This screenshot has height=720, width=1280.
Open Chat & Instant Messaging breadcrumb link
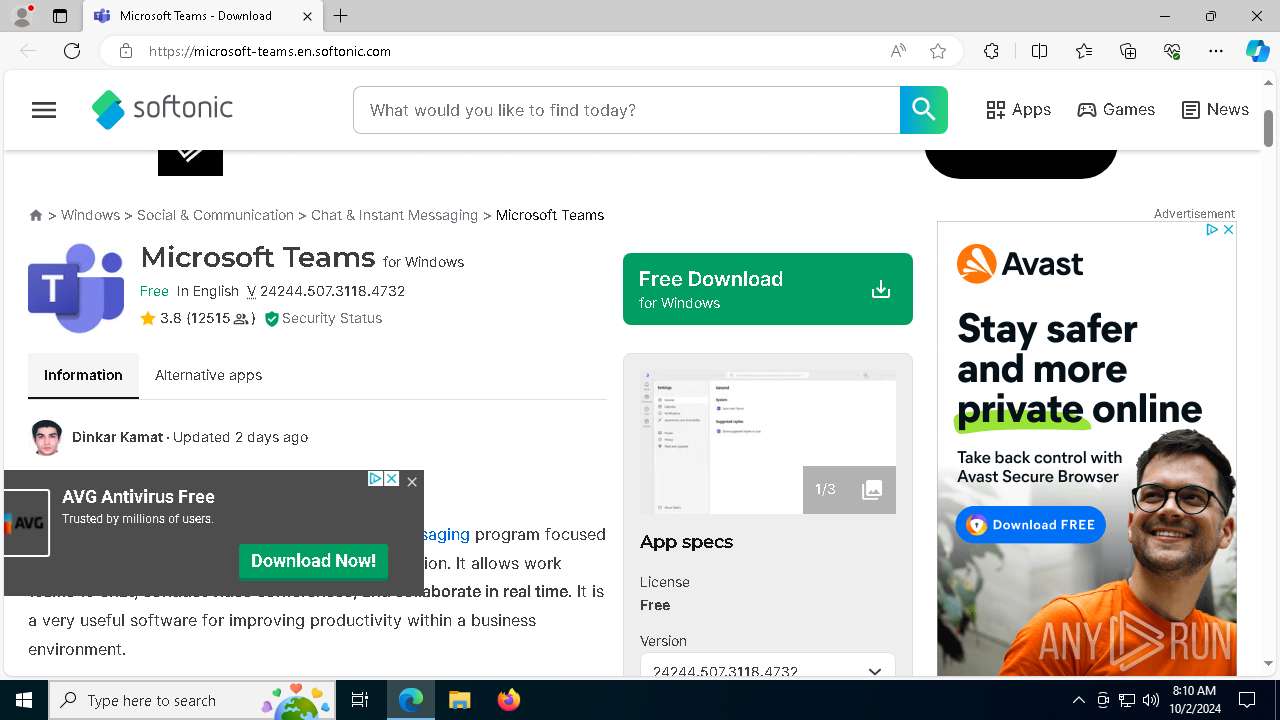394,215
